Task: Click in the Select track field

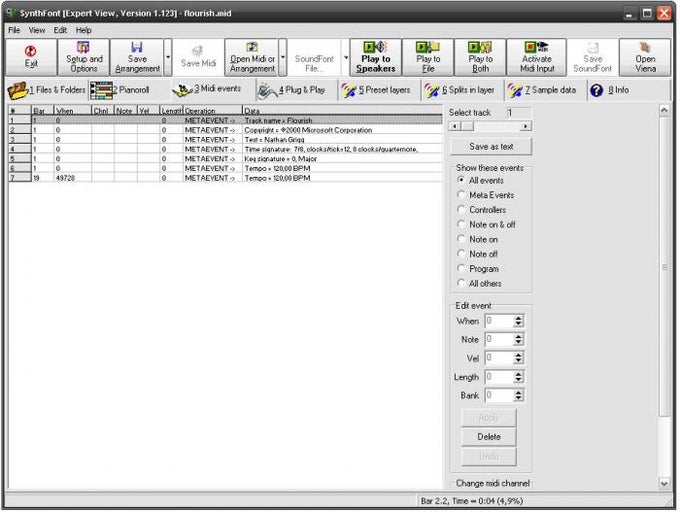Action: click(x=519, y=113)
